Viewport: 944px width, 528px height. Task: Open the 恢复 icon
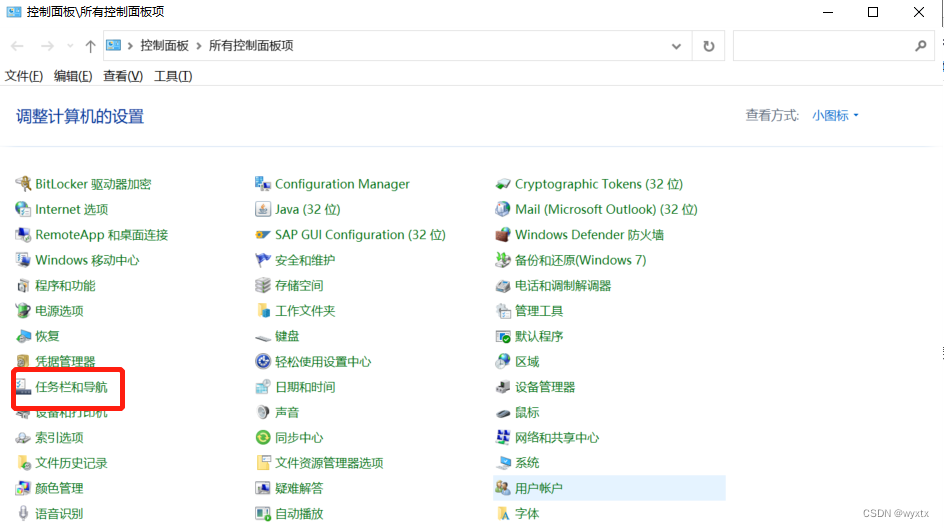pyautogui.click(x=23, y=336)
